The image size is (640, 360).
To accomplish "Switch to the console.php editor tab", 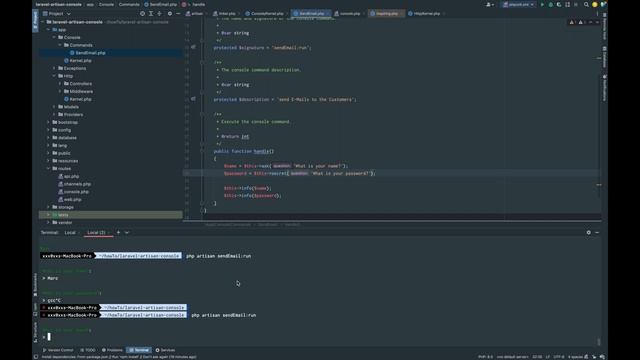I will coord(348,13).
